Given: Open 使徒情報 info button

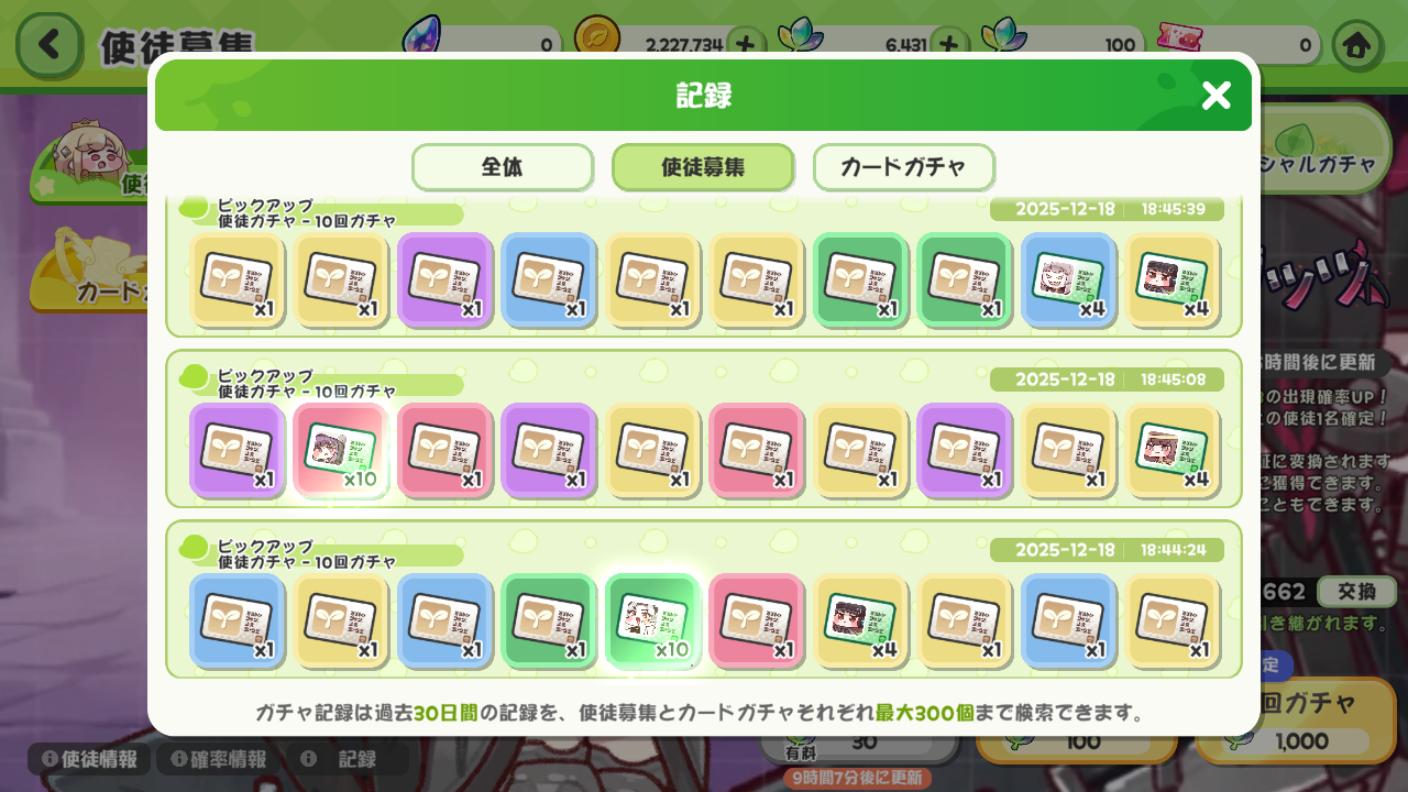Looking at the screenshot, I should coord(89,759).
